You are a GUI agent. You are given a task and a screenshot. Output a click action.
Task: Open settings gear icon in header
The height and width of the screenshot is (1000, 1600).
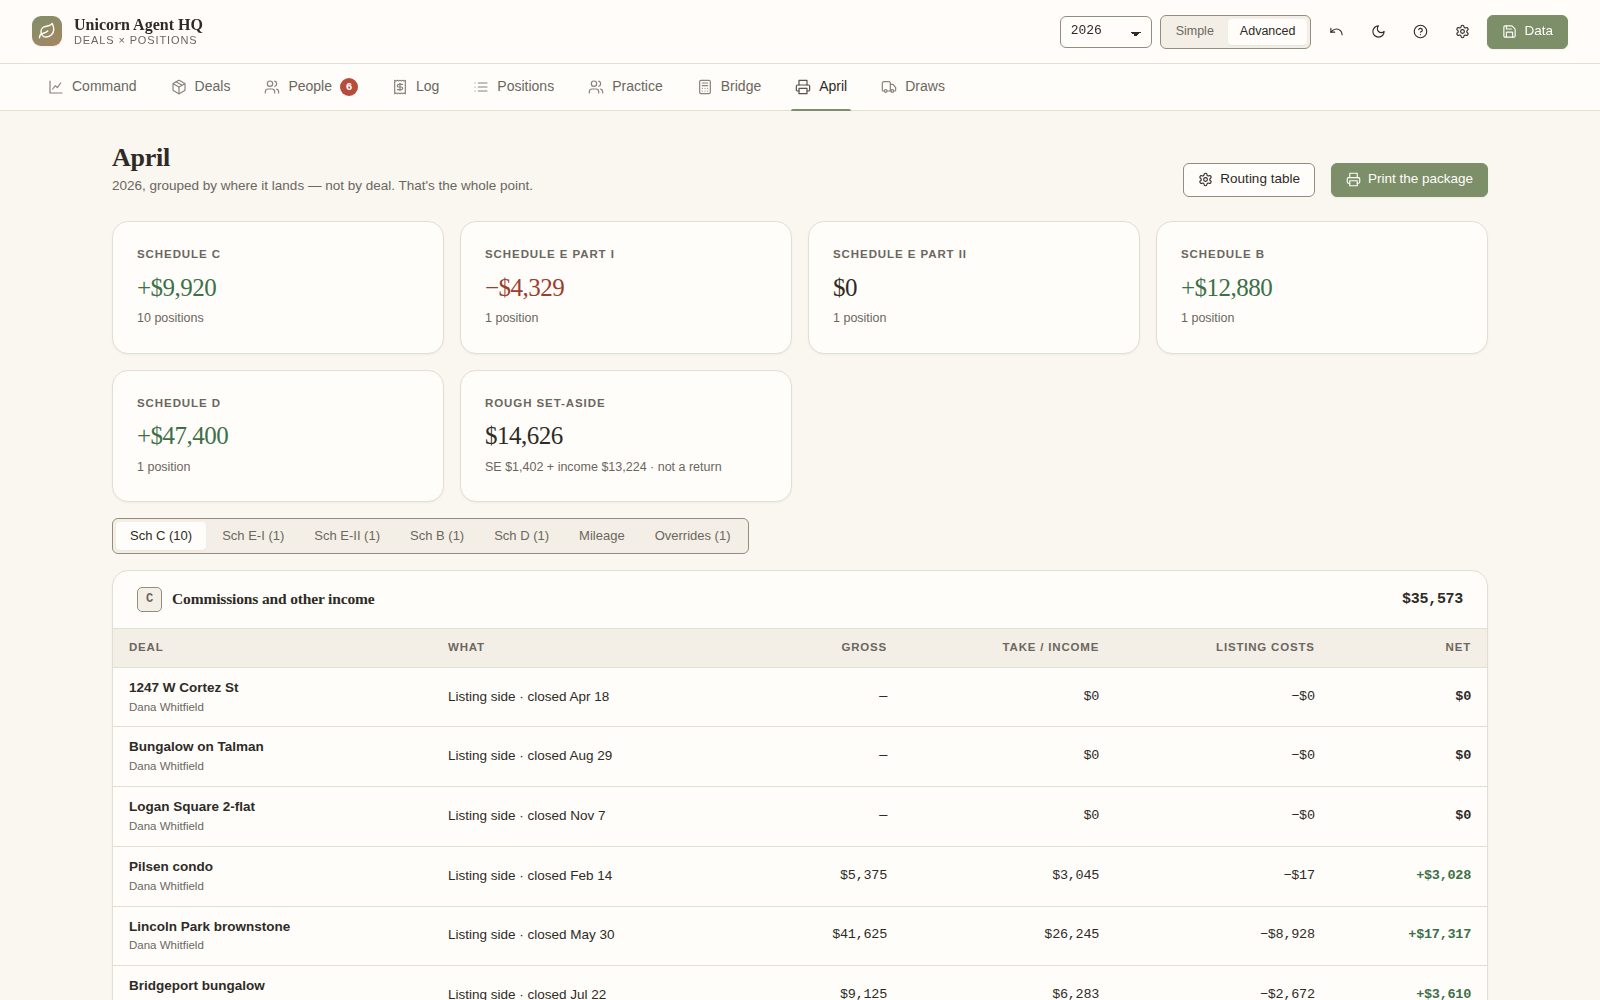pos(1462,32)
